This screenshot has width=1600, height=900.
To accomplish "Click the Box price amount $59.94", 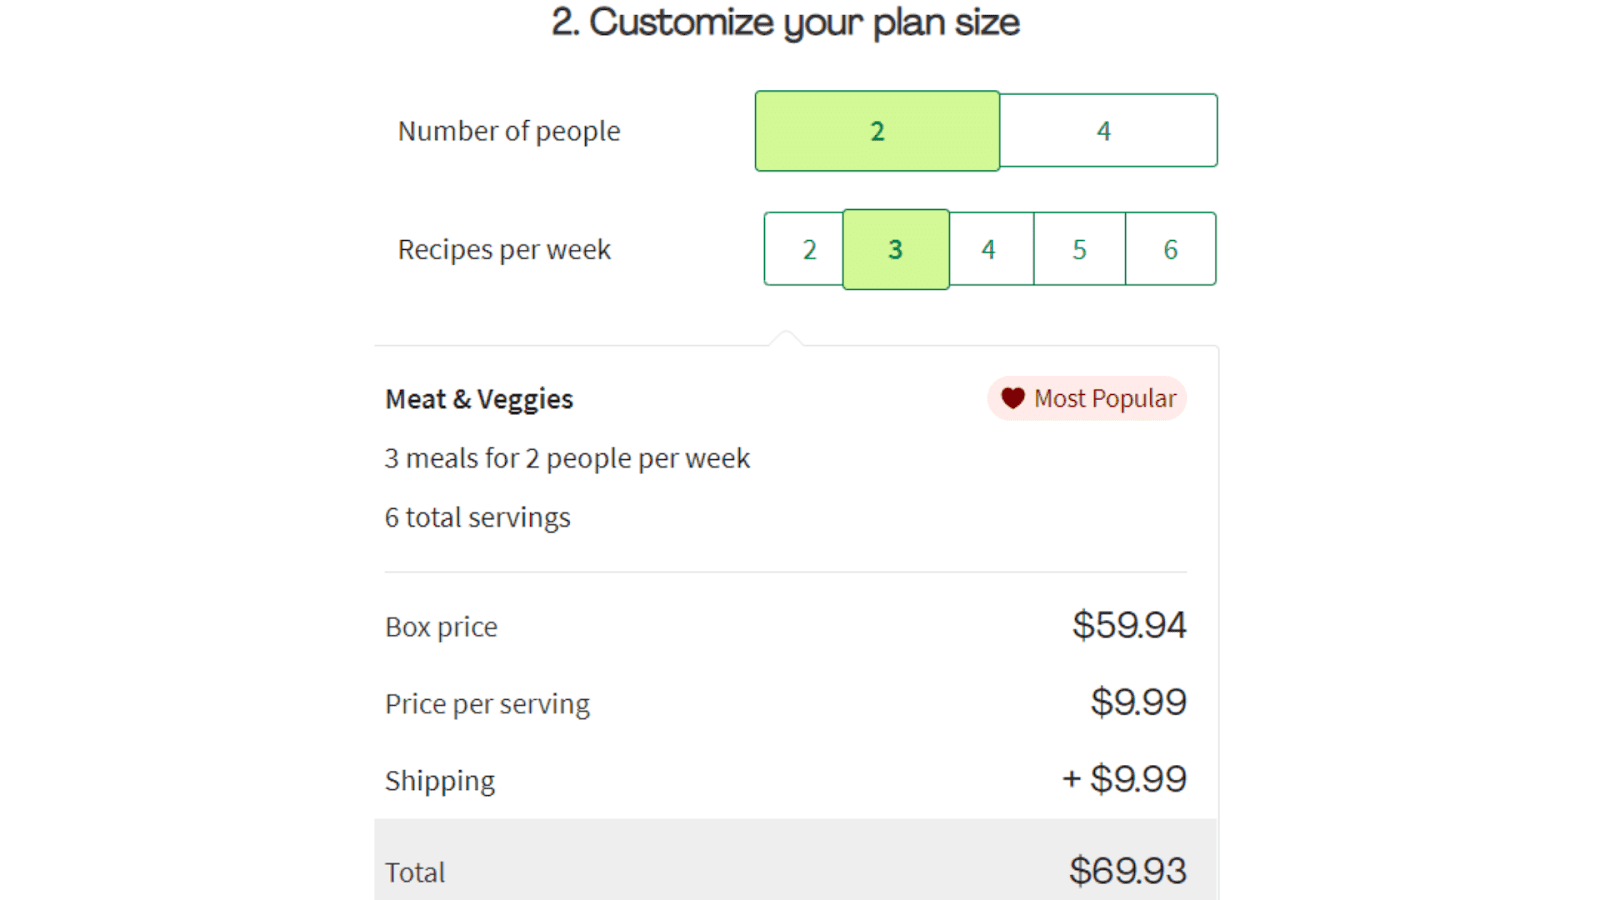I will [1129, 625].
